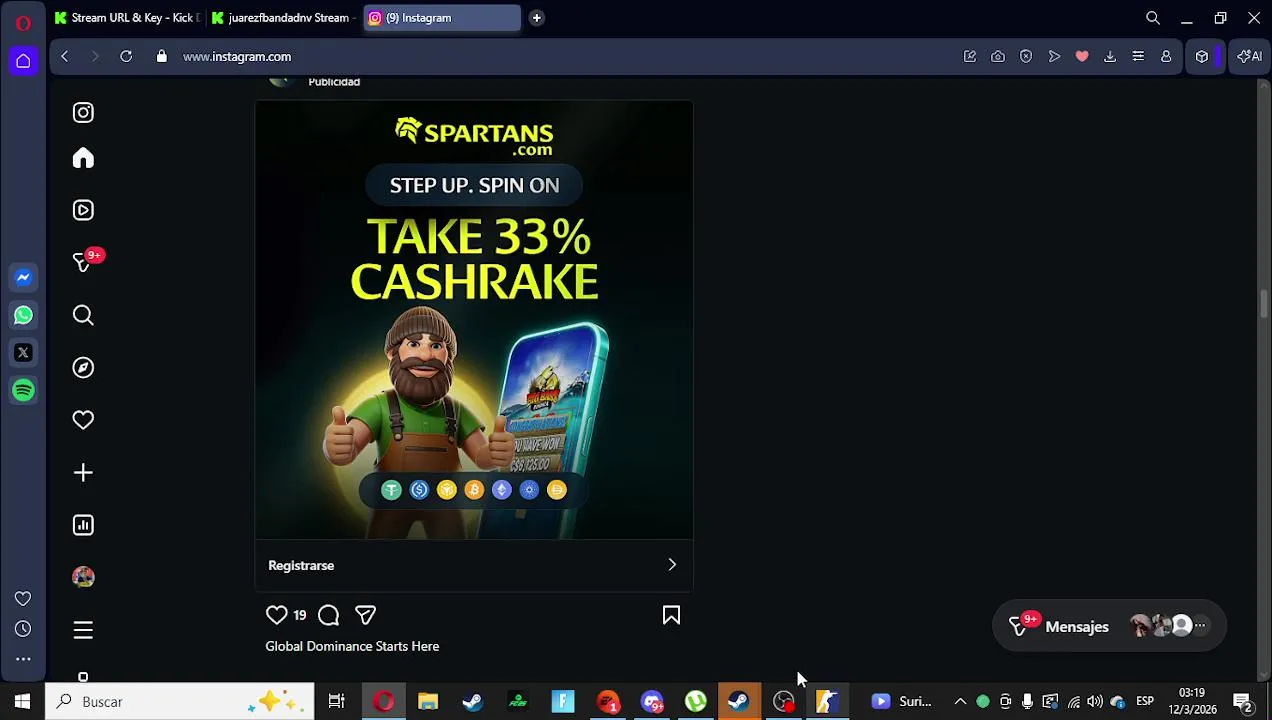Open Spartans ad image
The width and height of the screenshot is (1272, 720).
tap(474, 320)
